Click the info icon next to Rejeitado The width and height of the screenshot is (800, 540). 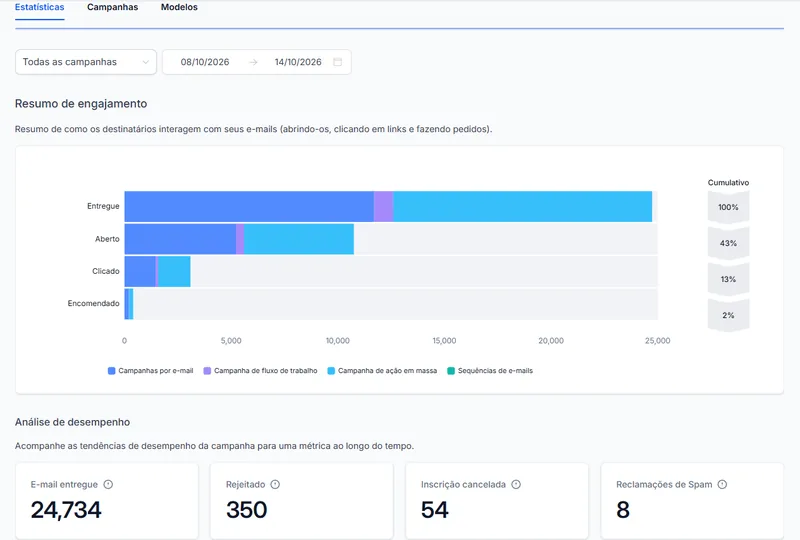(x=275, y=484)
